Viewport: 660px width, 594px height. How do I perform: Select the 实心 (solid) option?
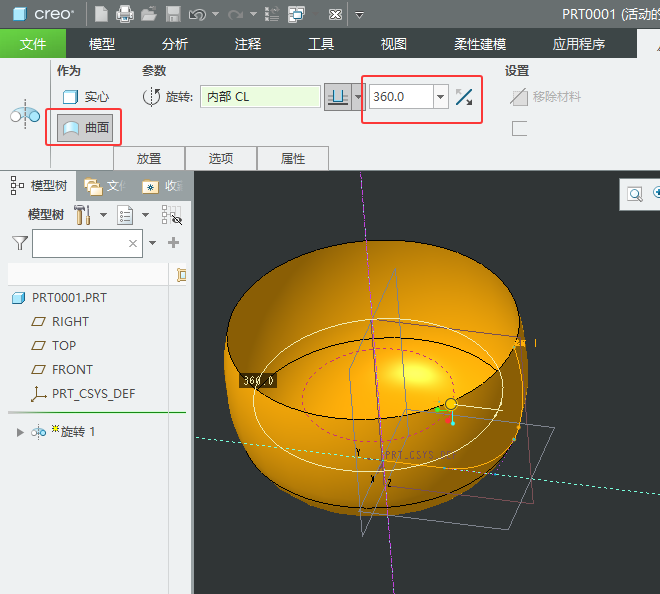tap(86, 97)
